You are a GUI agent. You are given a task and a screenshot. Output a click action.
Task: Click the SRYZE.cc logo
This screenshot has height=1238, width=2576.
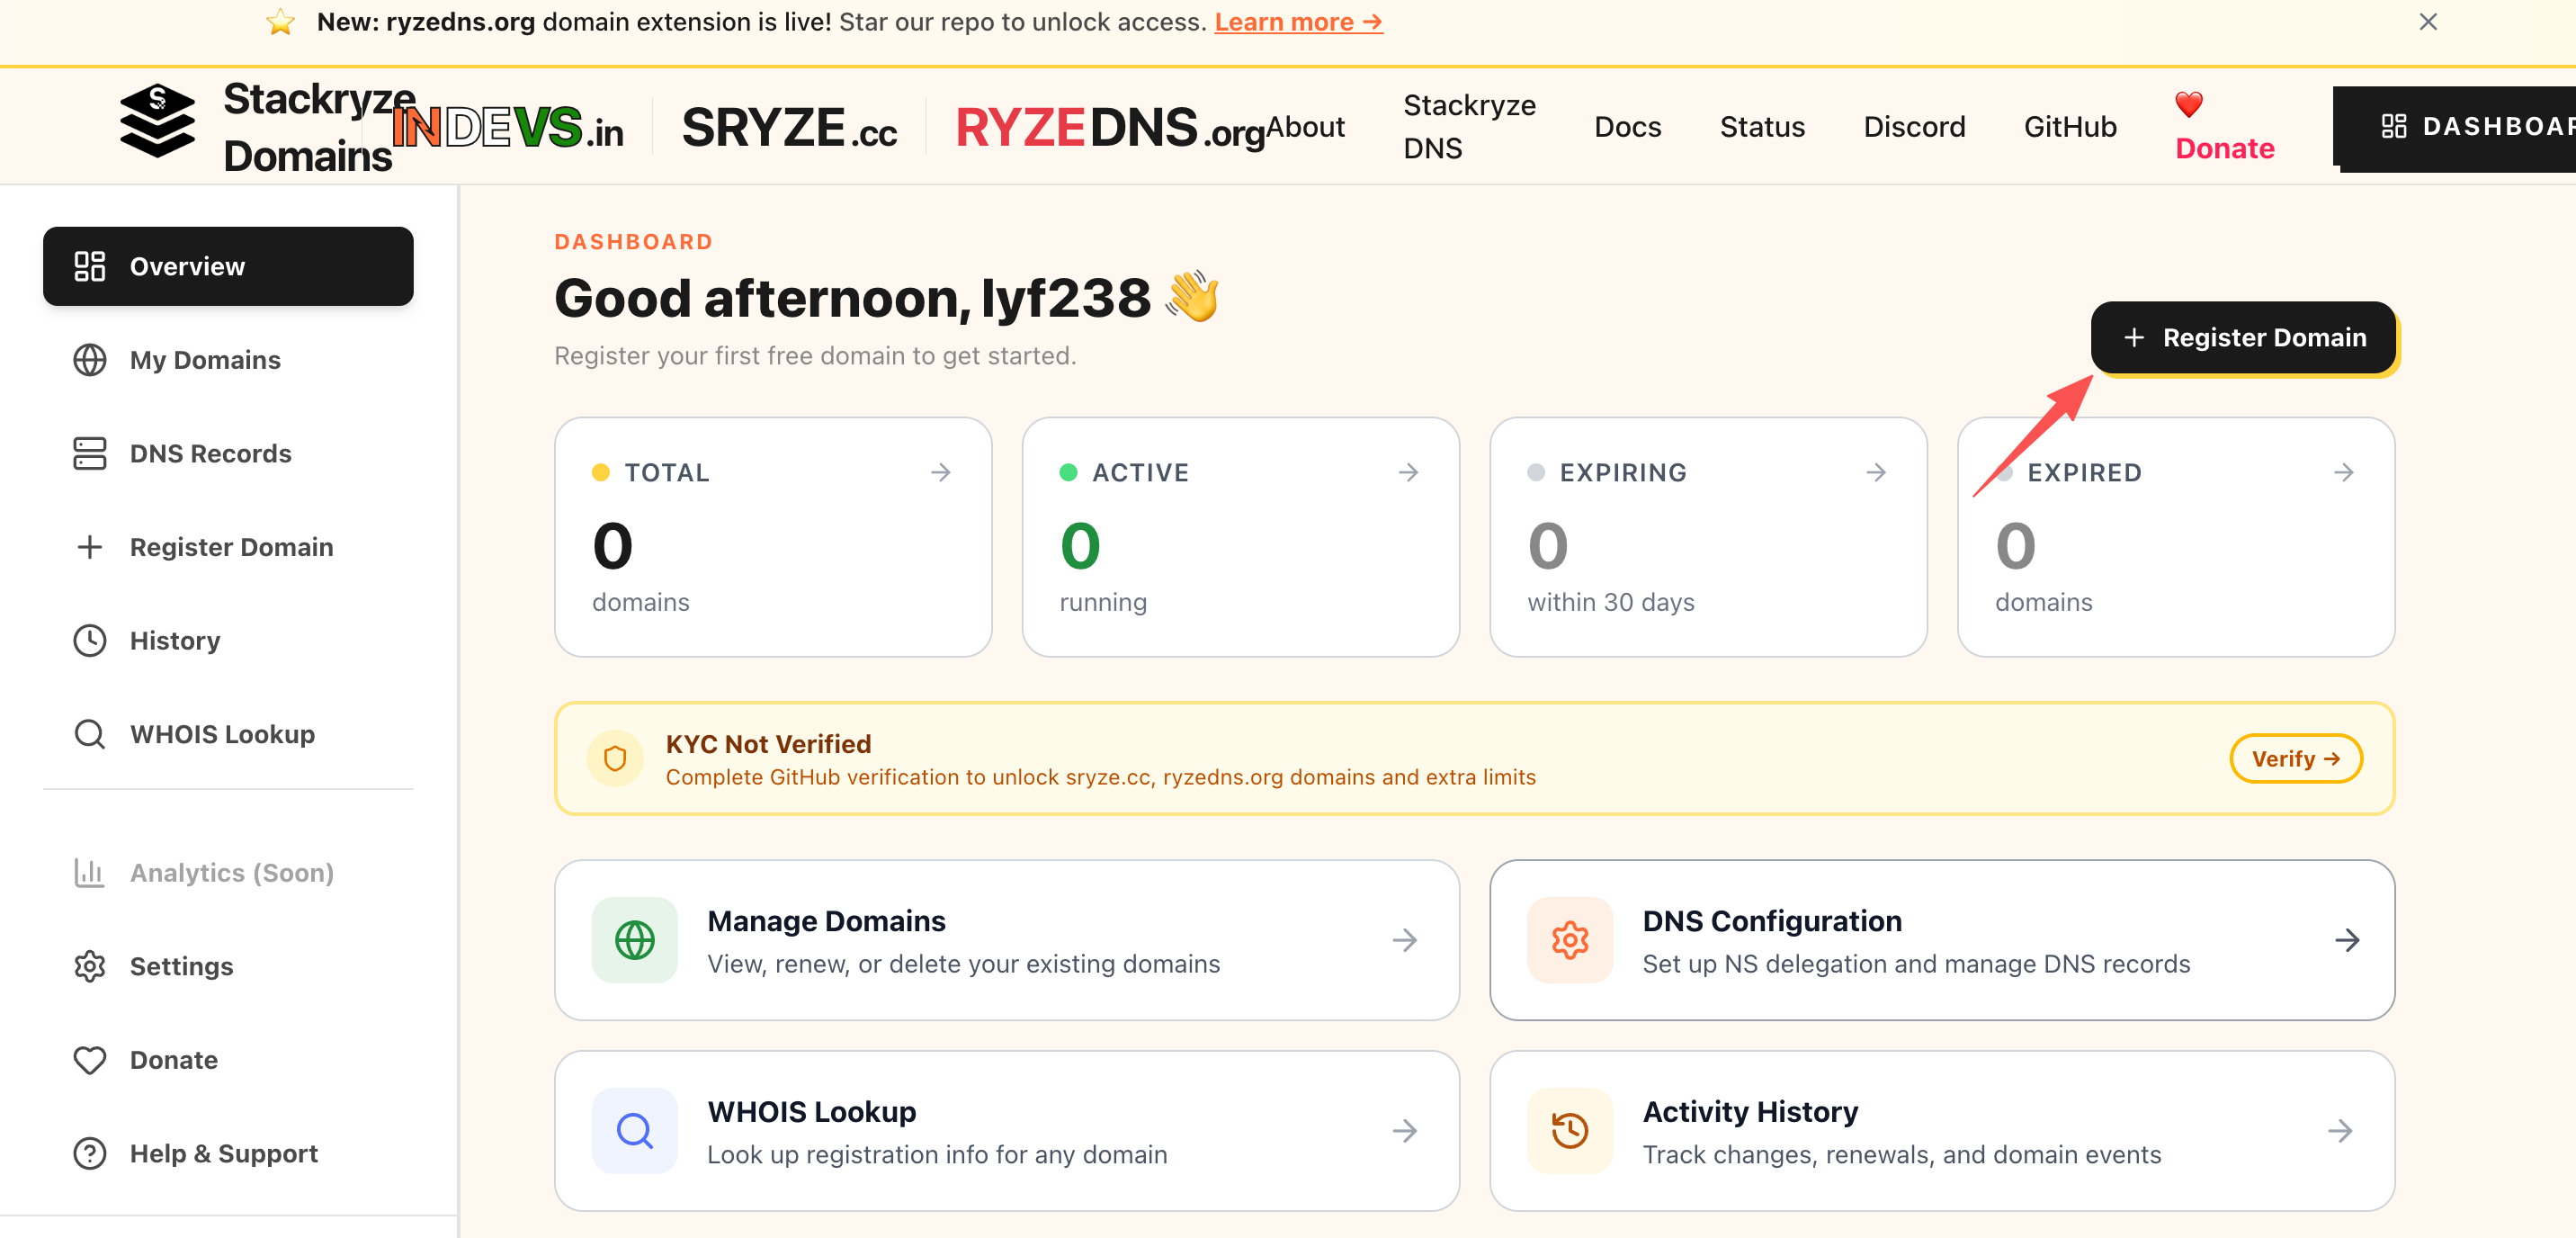(x=790, y=127)
